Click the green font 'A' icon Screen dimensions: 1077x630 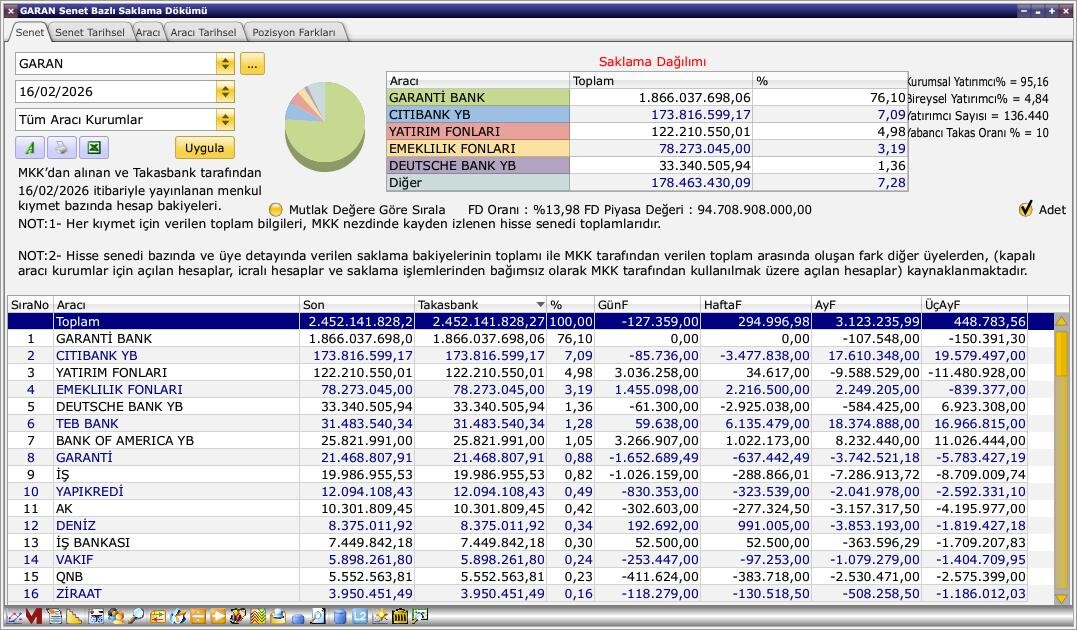point(30,147)
